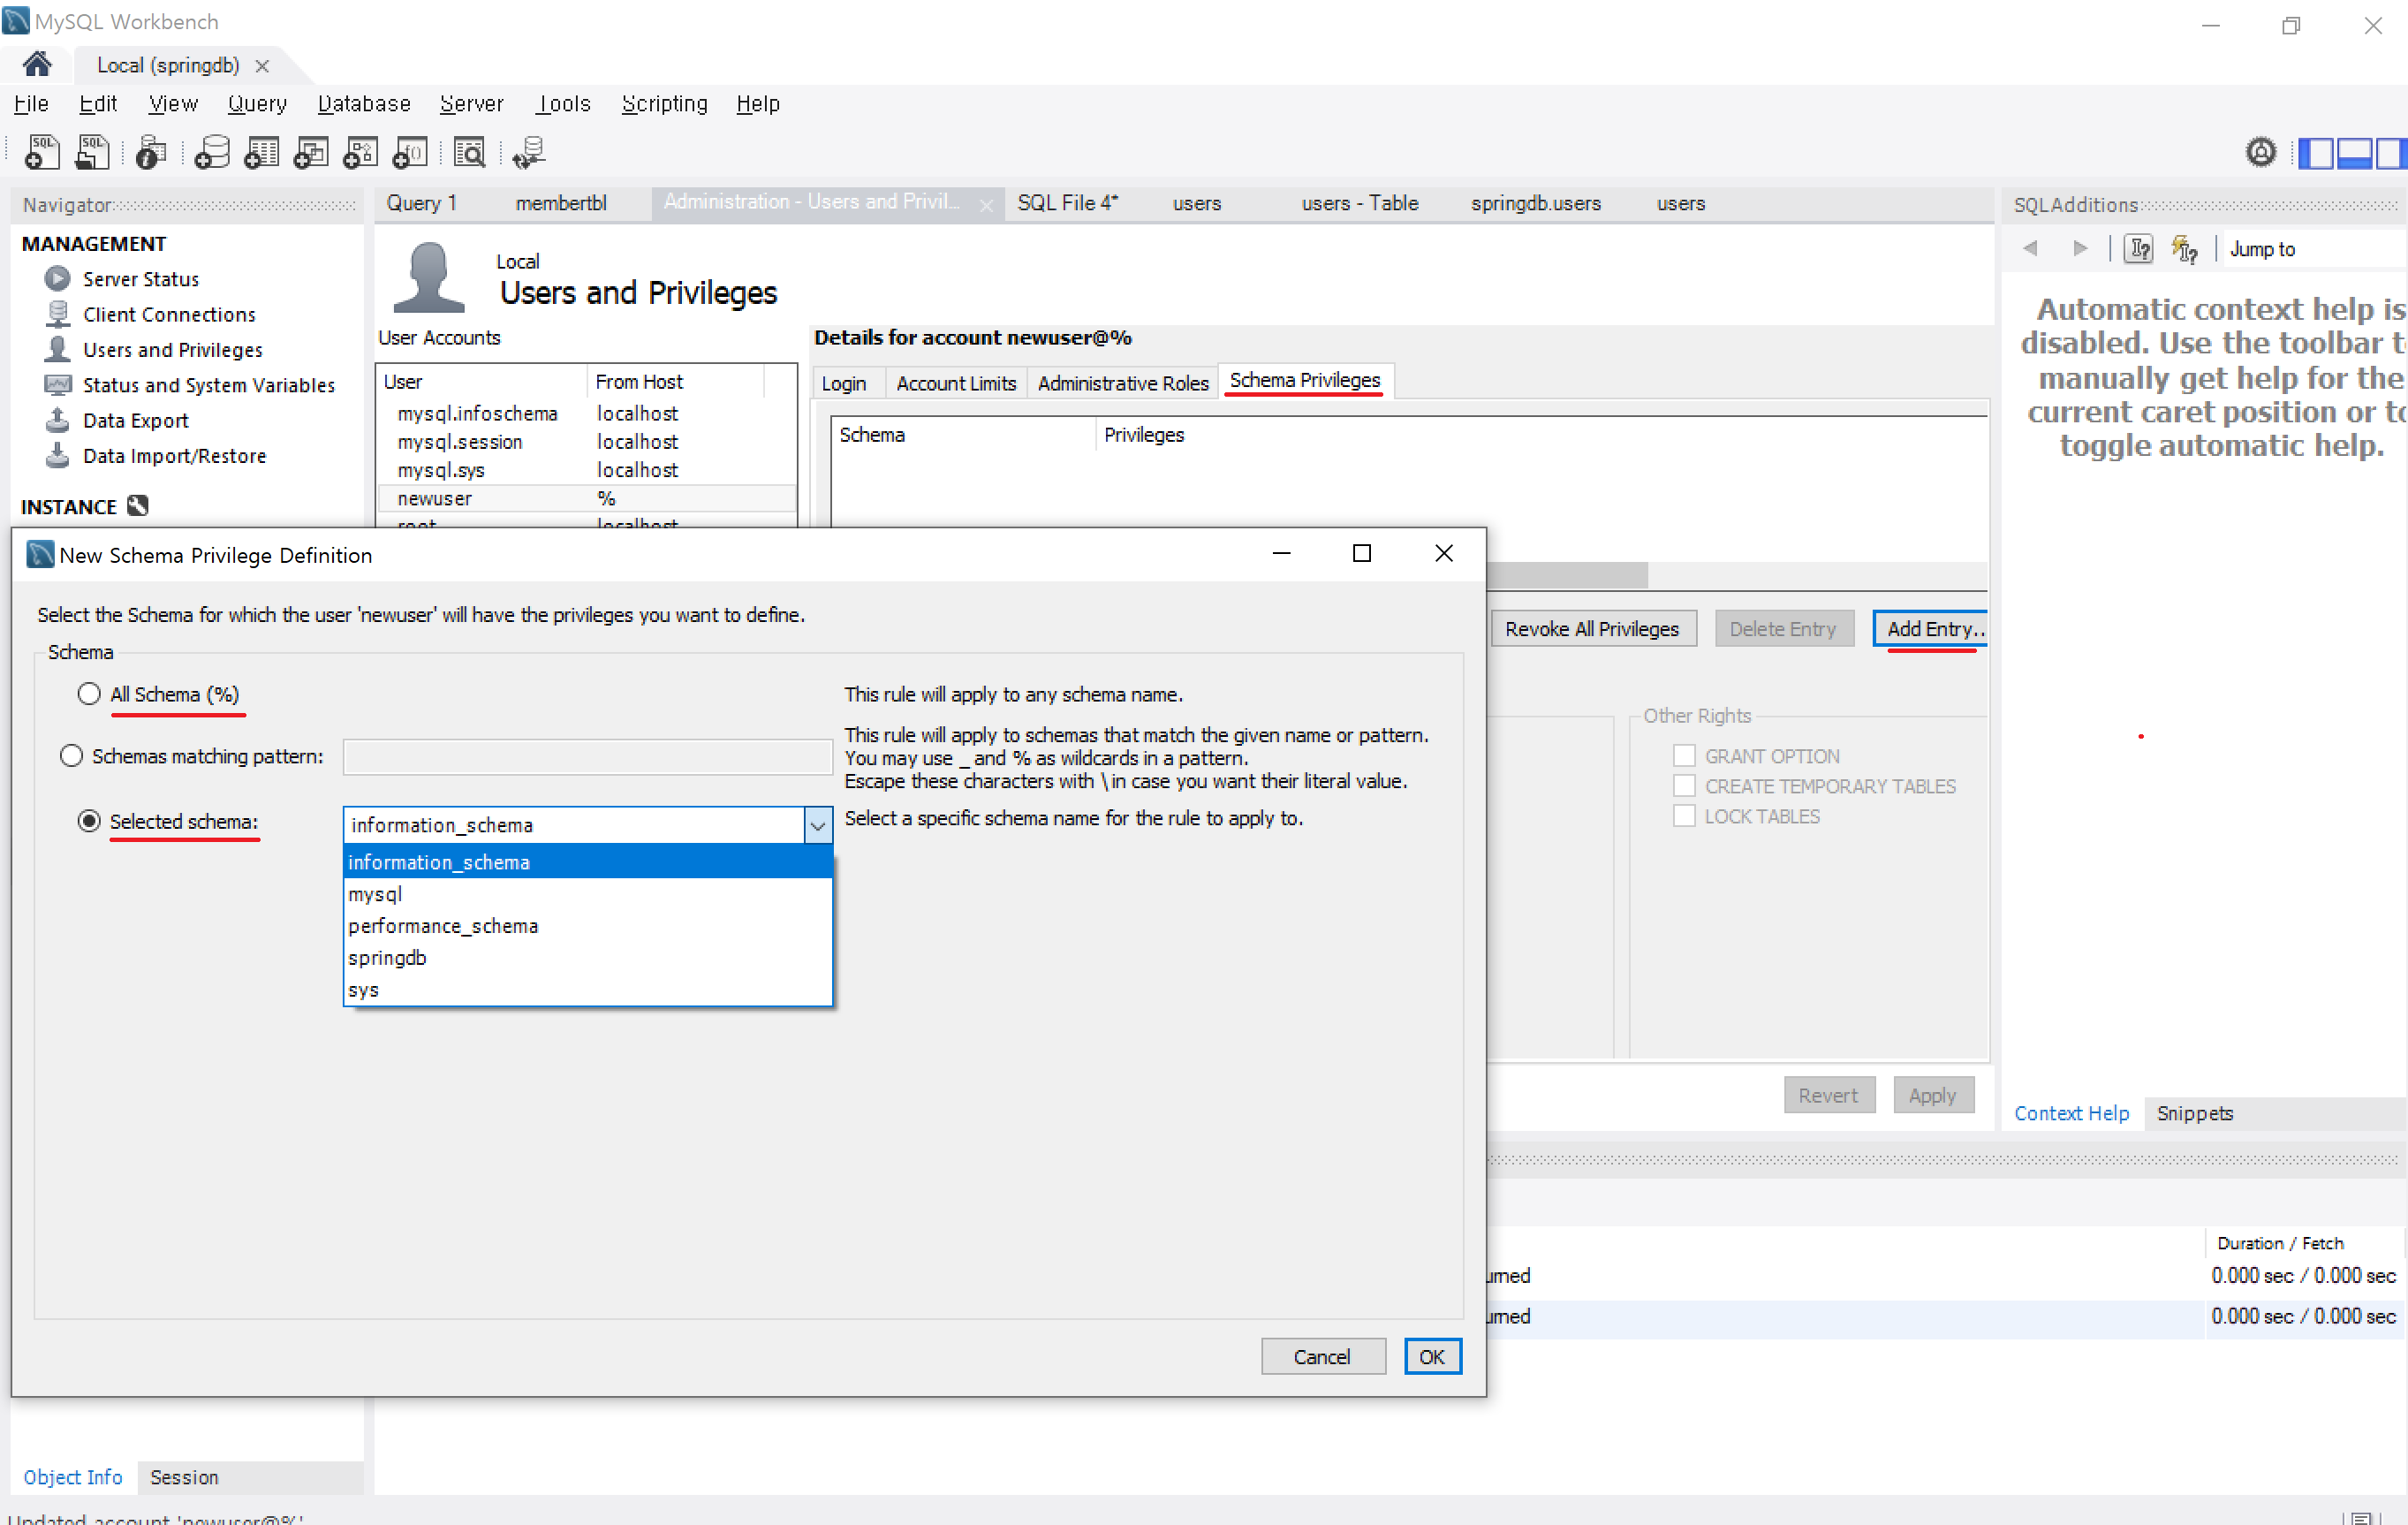This screenshot has width=2408, height=1525.
Task: Click the open SQL script file icon
Action: 92,152
